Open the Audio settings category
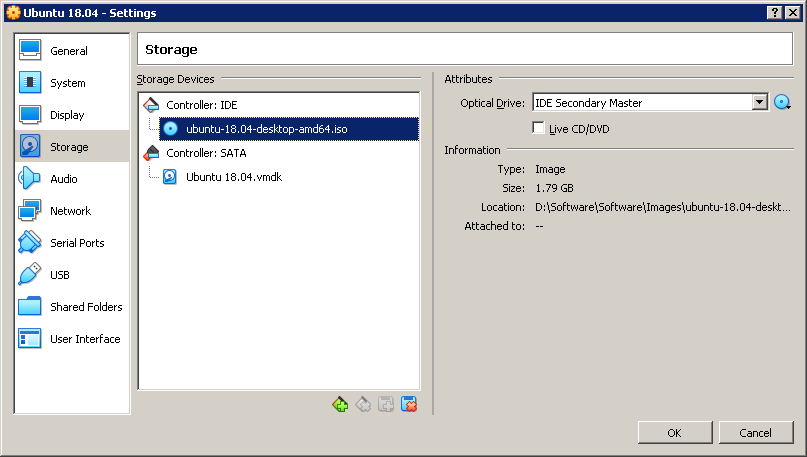Screen dimensions: 807x457 tap(72, 178)
